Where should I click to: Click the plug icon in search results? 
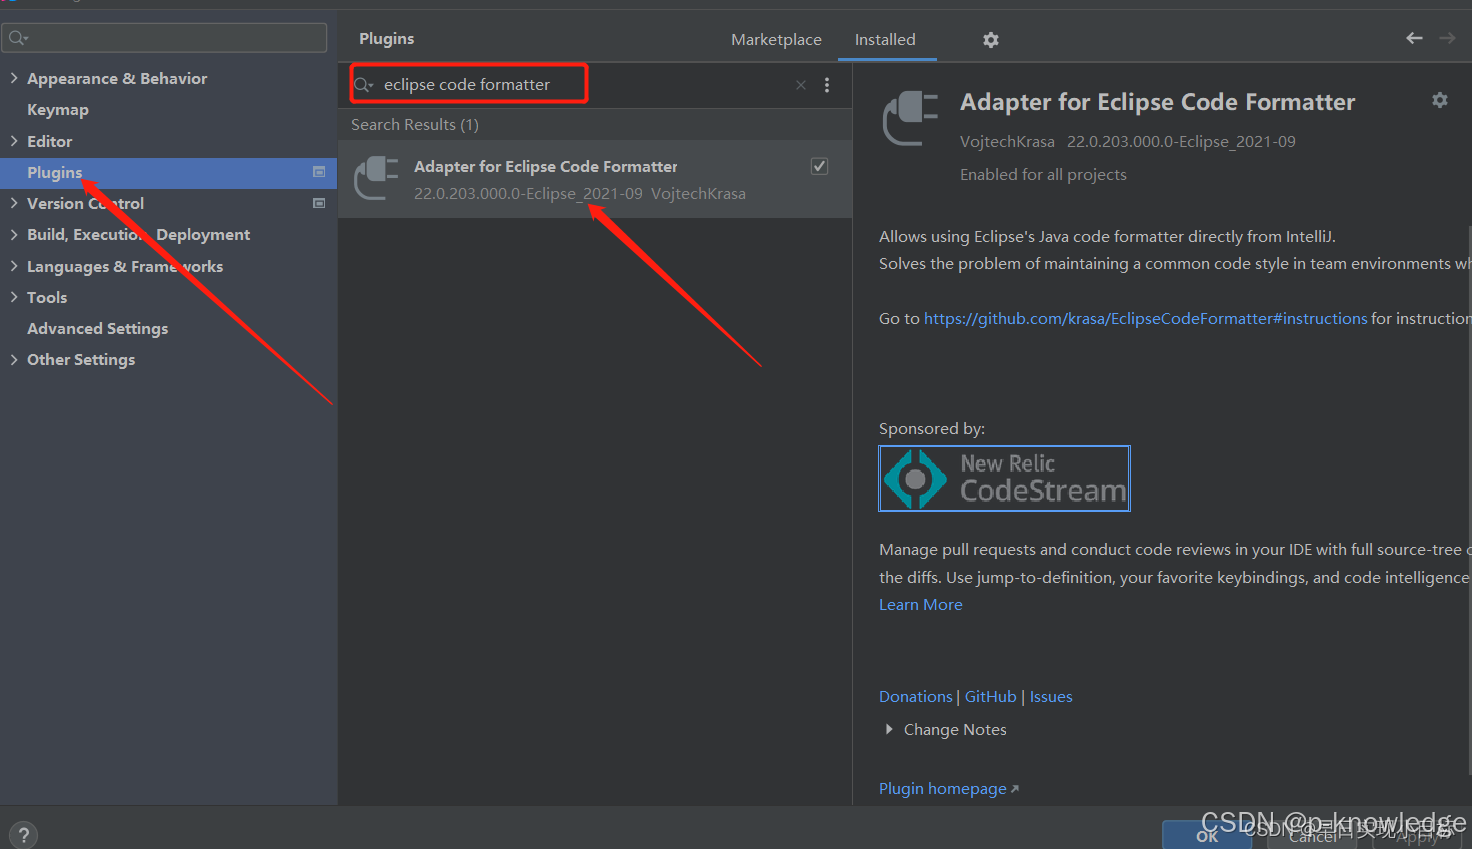click(x=377, y=179)
